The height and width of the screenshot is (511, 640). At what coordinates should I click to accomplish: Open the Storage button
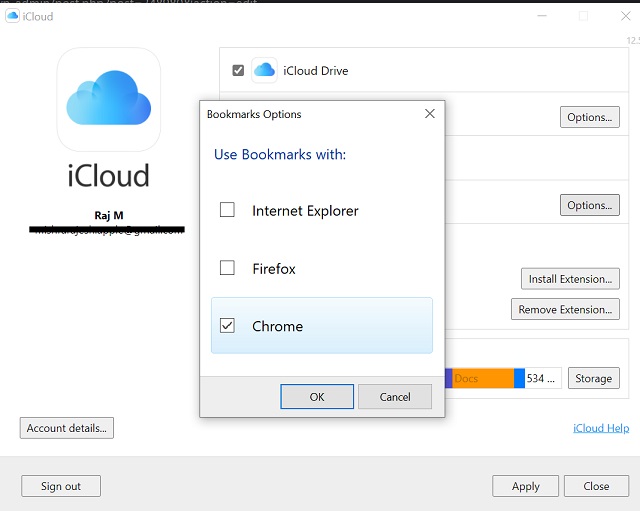click(x=593, y=378)
